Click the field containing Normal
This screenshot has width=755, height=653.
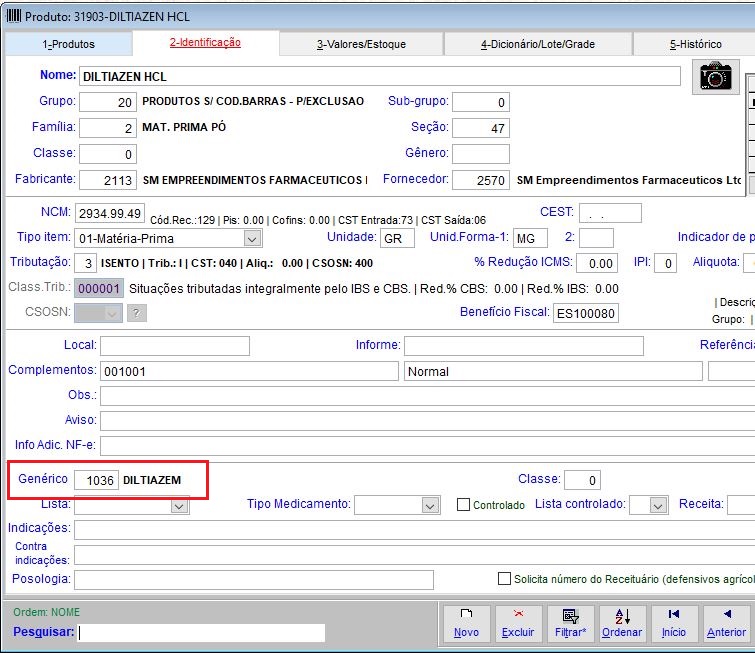point(553,371)
